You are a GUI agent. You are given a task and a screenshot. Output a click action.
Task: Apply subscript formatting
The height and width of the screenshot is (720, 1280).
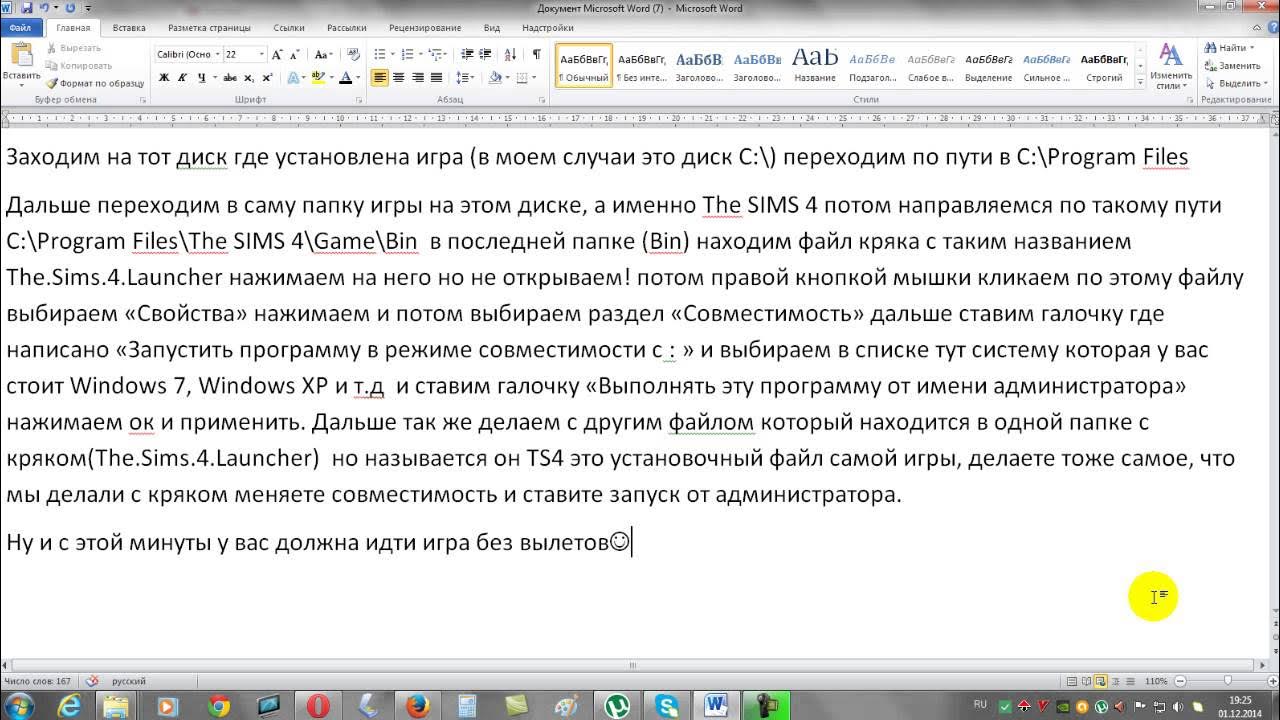[250, 78]
